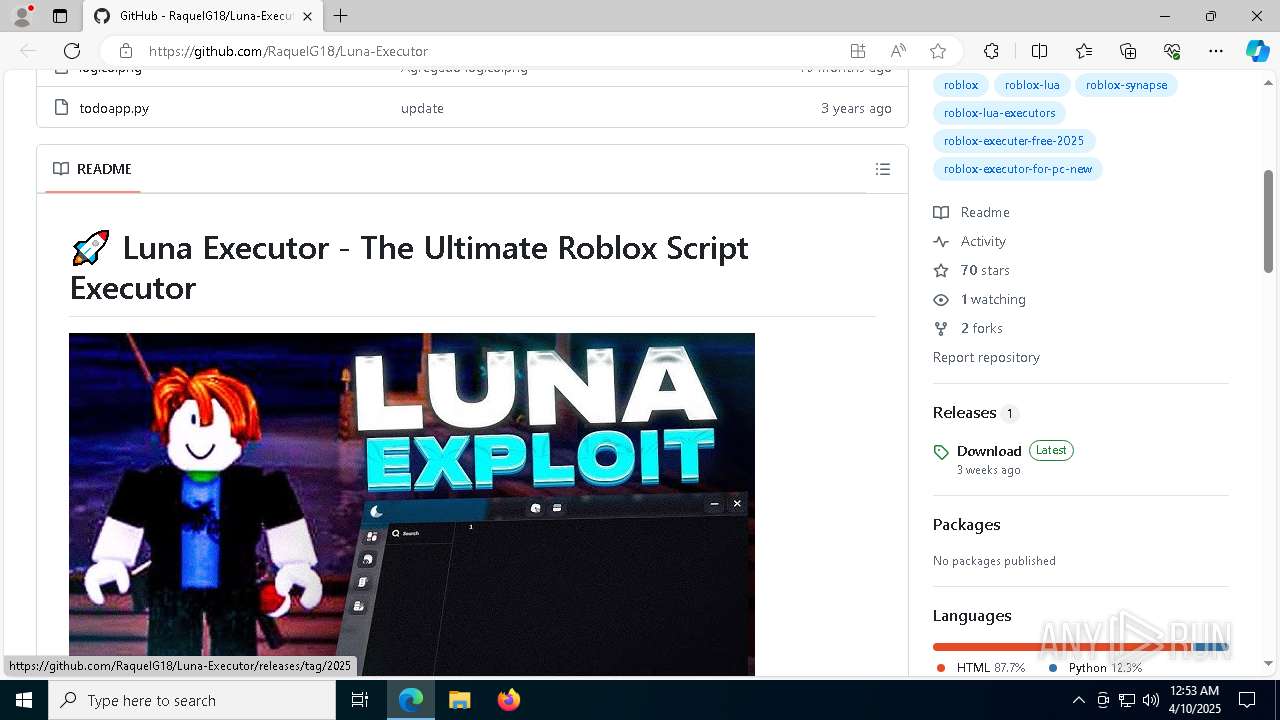Image resolution: width=1280 pixels, height=720 pixels.
Task: Open Browser essentials icon
Action: pyautogui.click(x=1172, y=51)
